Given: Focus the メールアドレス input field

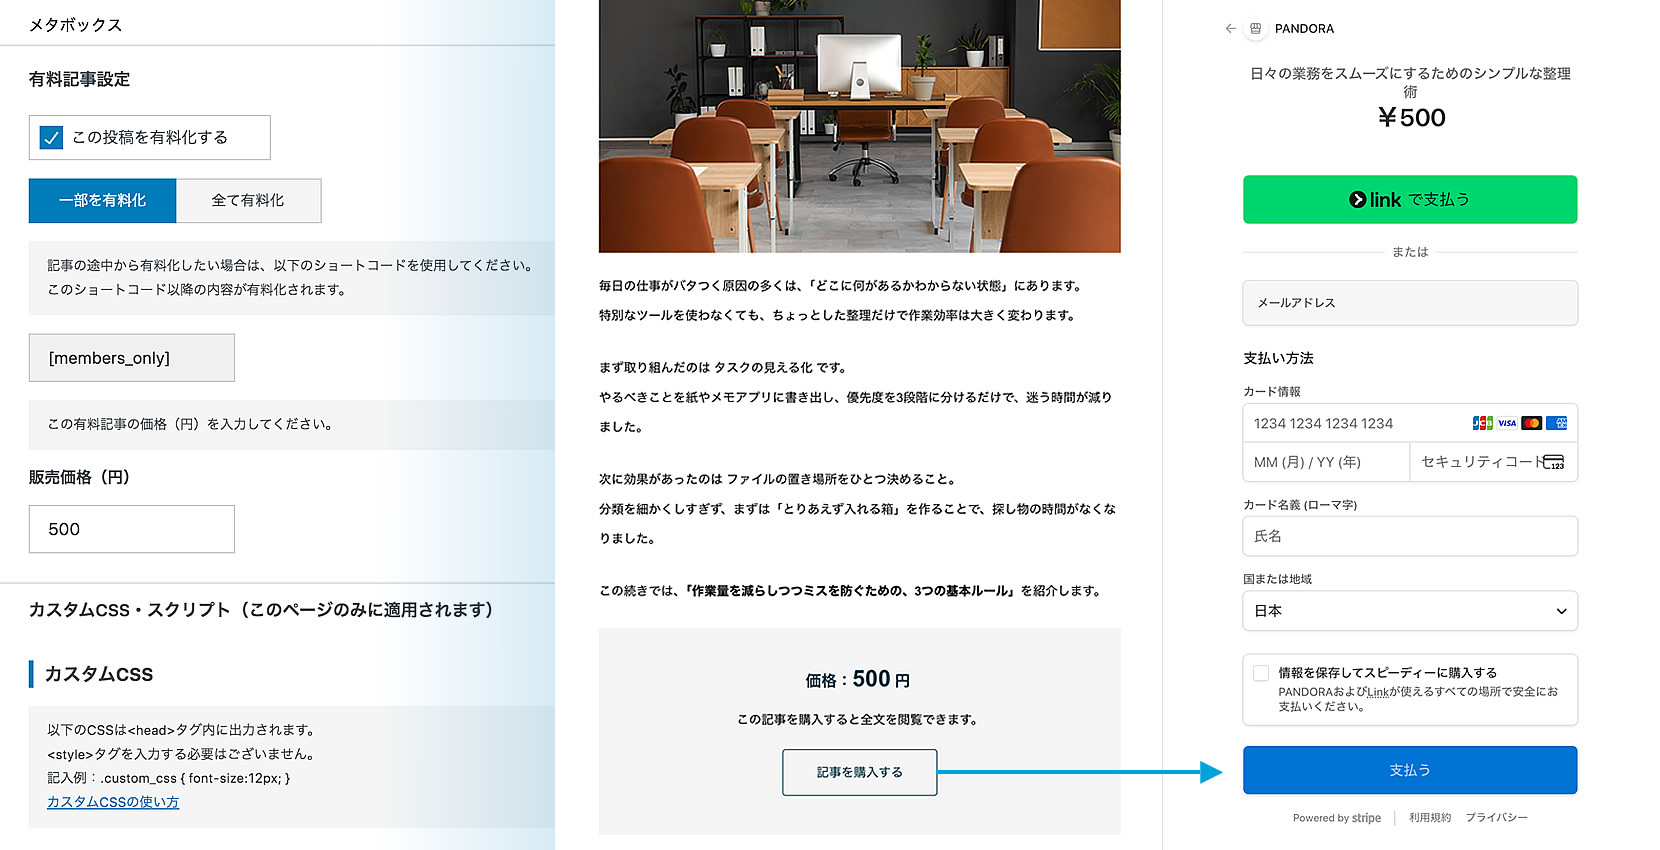Looking at the screenshot, I should click(x=1410, y=303).
